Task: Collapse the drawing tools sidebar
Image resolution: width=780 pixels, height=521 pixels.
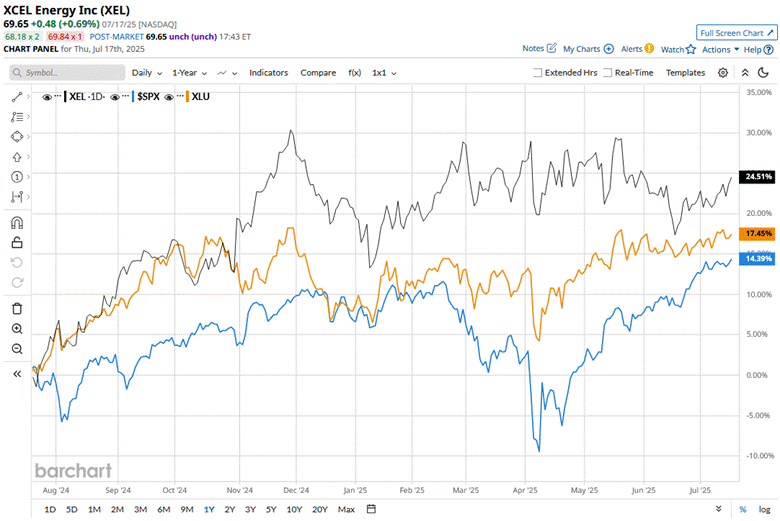Action: pyautogui.click(x=17, y=374)
